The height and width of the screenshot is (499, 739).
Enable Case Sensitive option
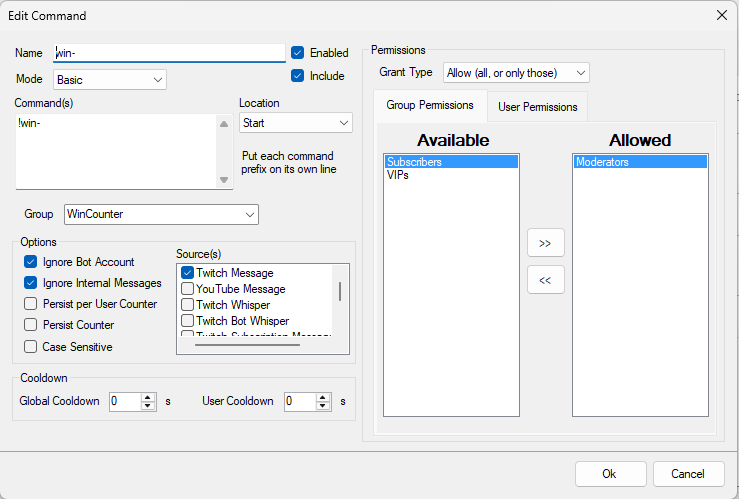tap(31, 346)
